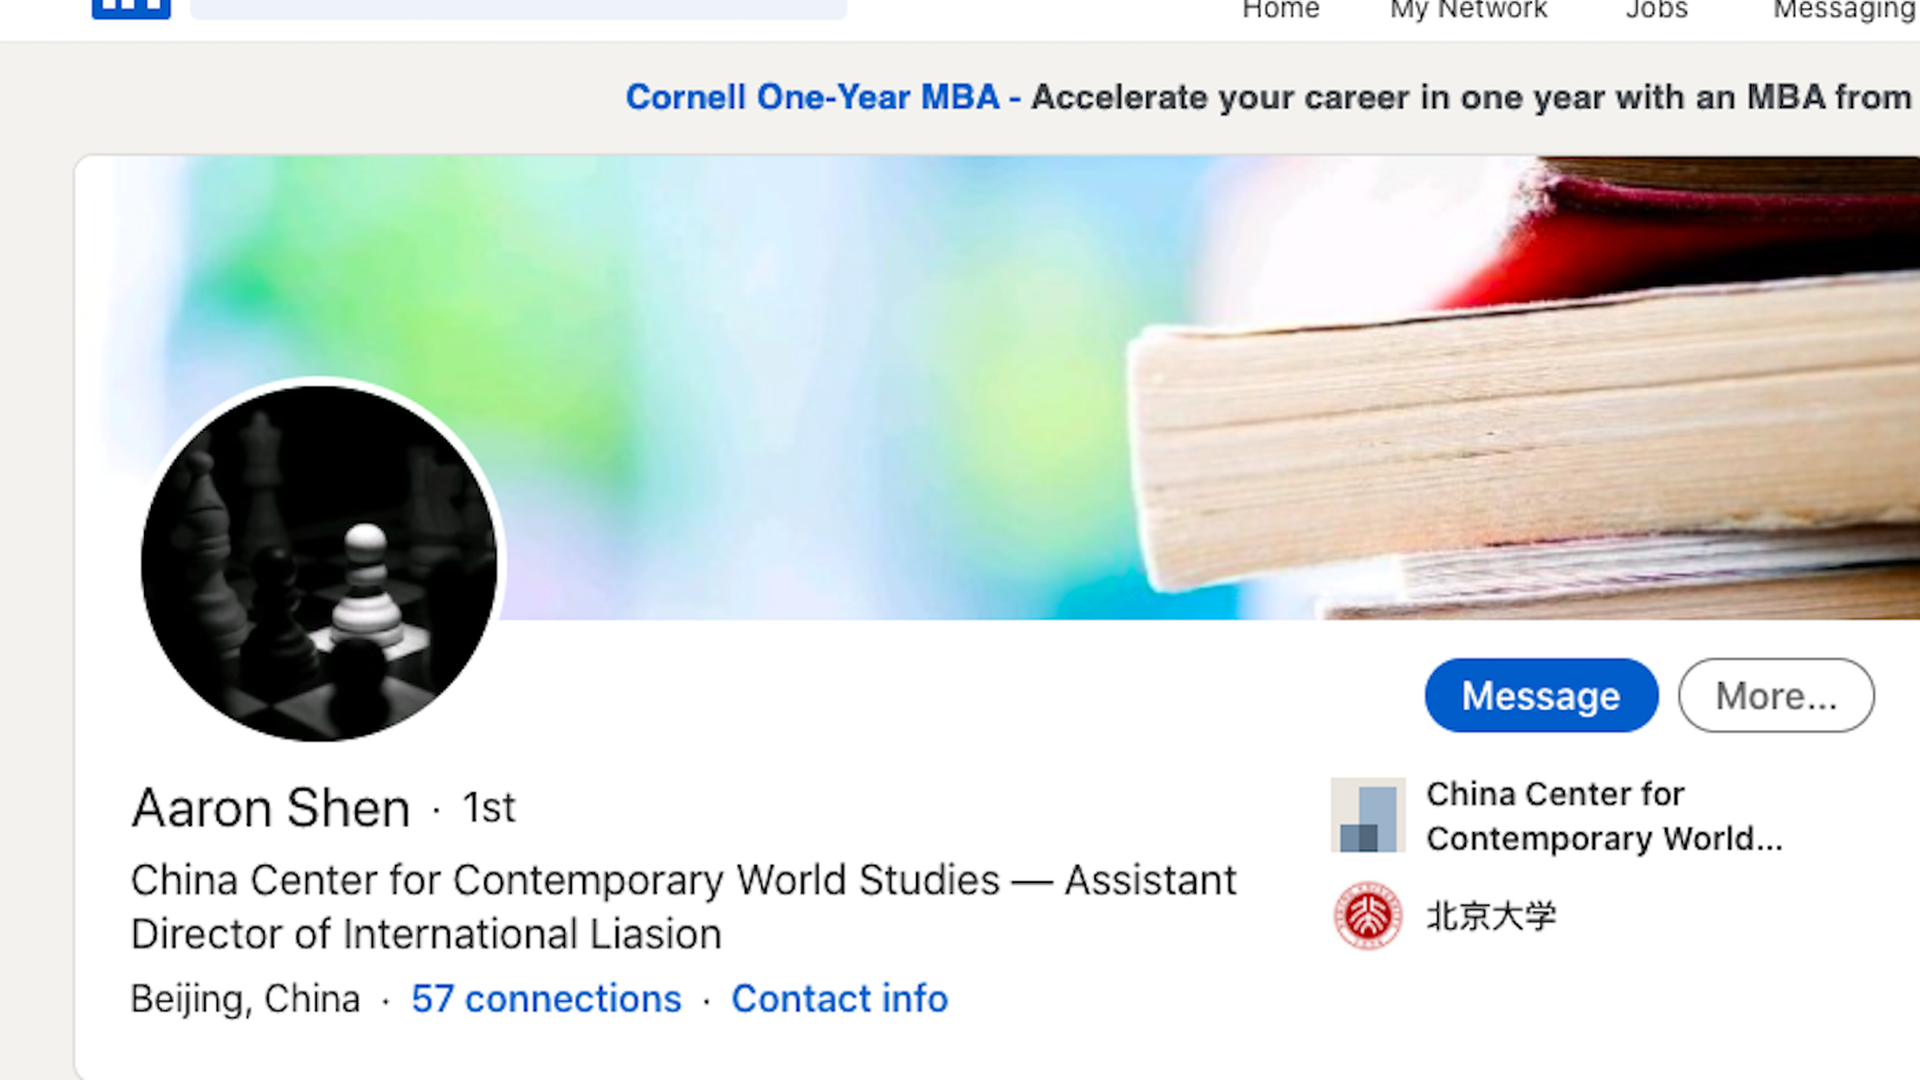
Task: Expand the More... options button
Action: (x=1776, y=695)
